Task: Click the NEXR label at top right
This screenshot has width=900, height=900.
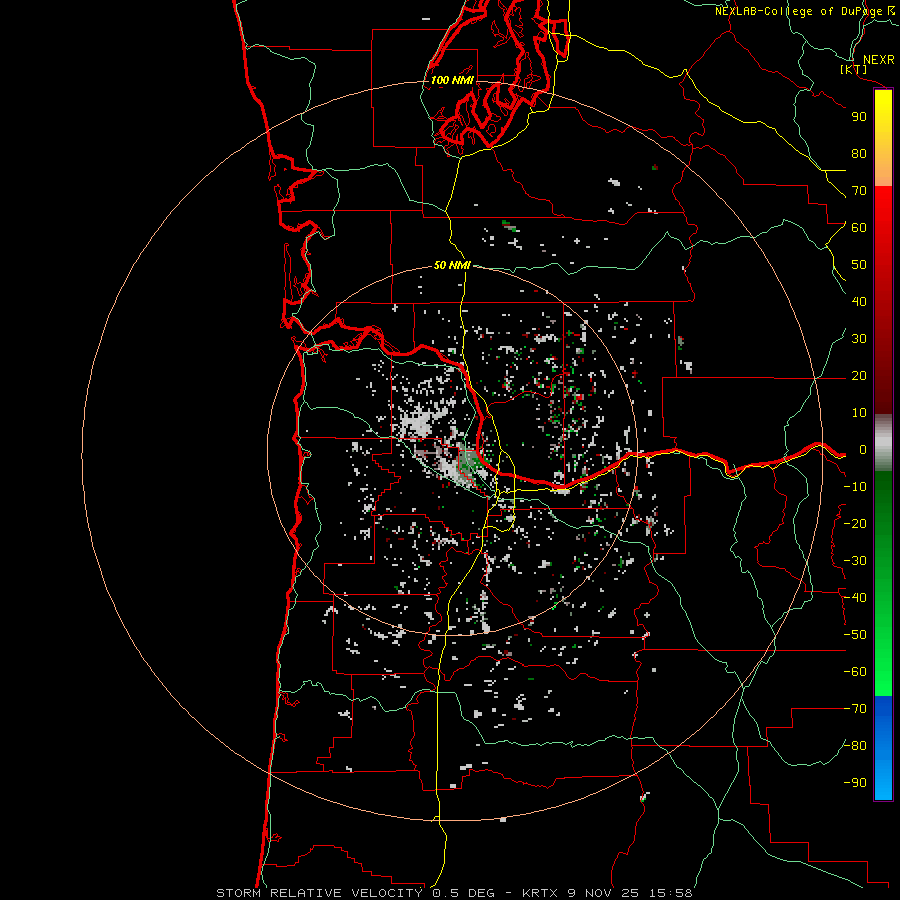Action: pos(878,60)
